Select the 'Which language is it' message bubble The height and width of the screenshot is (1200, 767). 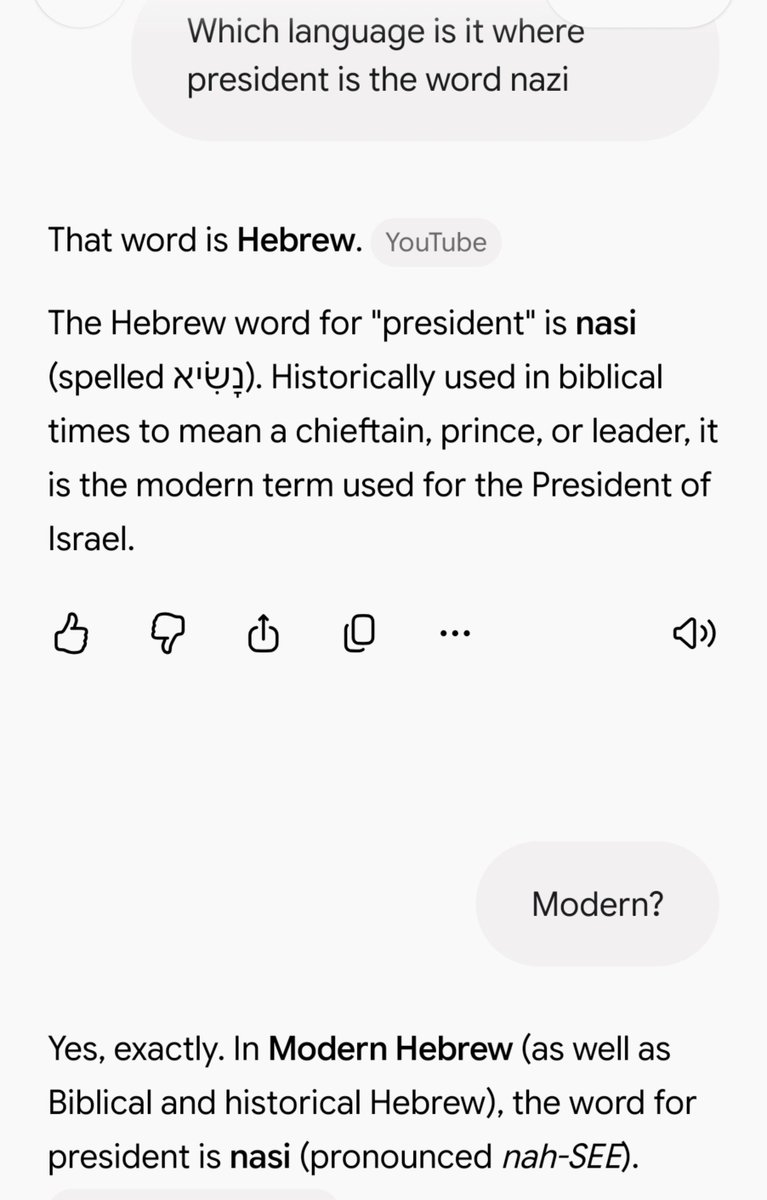pyautogui.click(x=425, y=58)
